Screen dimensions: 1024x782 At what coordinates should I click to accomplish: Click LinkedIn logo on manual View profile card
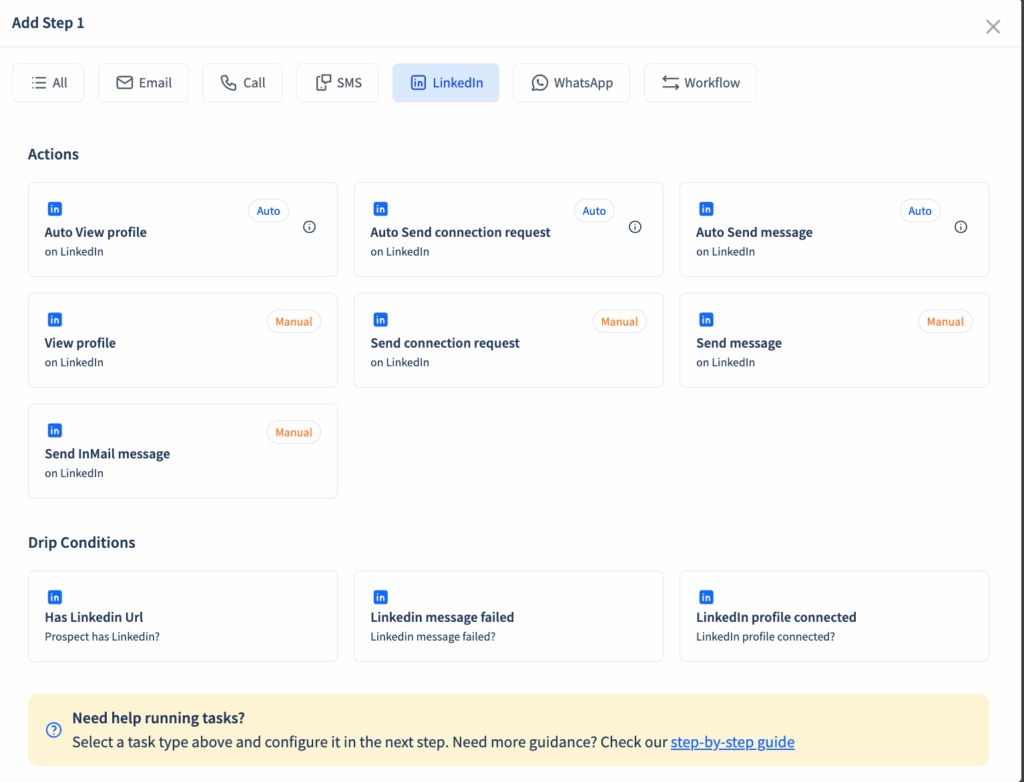click(55, 319)
